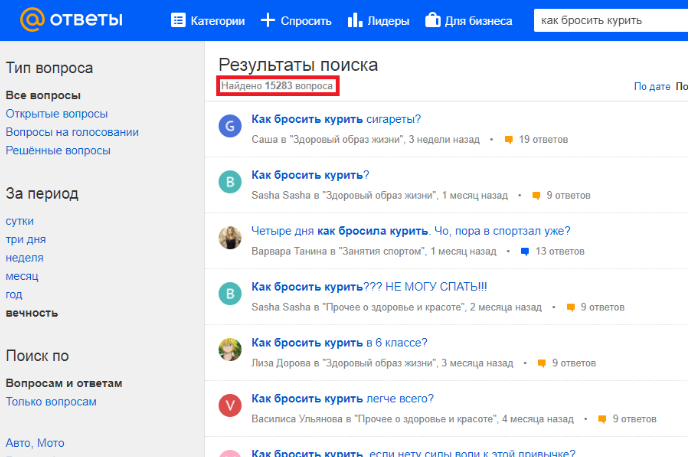
Task: Click Варвара Танина's photo avatar
Action: [230, 237]
